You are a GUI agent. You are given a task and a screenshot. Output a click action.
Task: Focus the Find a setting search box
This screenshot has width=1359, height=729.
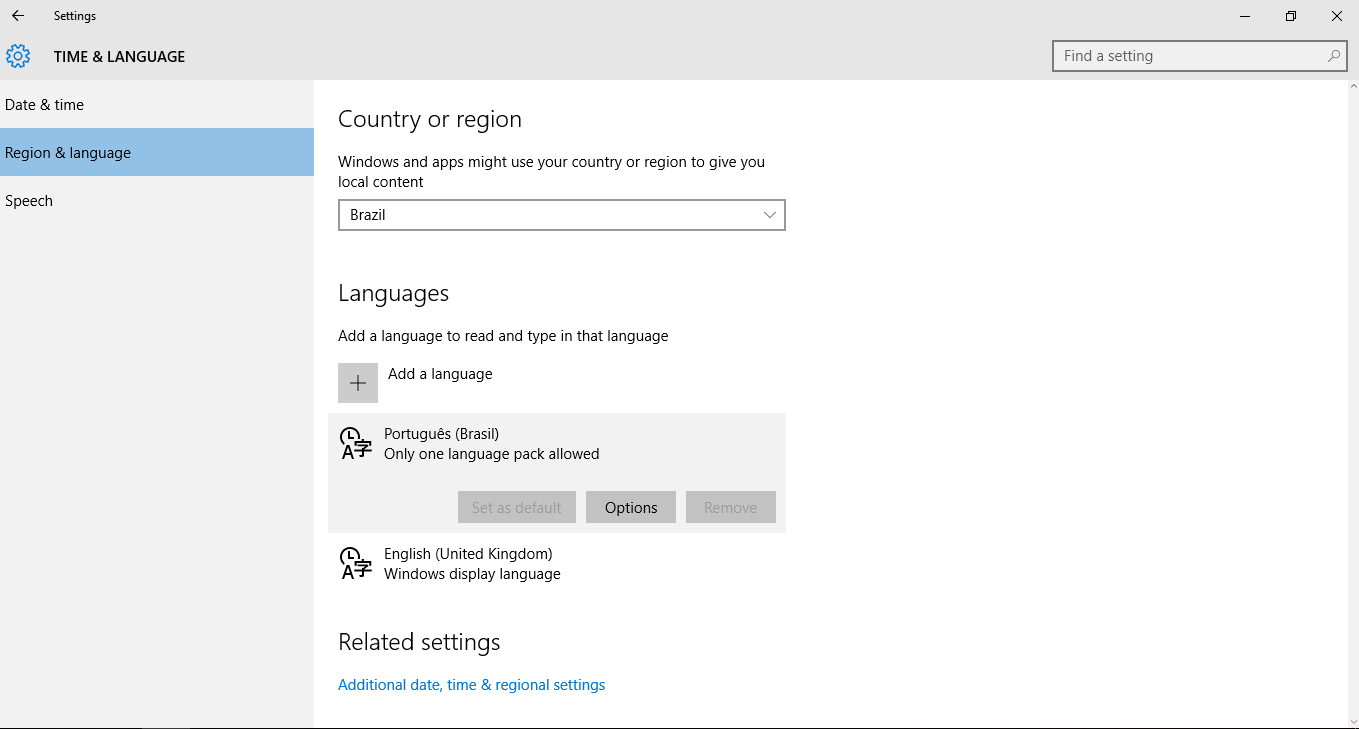click(x=1199, y=56)
